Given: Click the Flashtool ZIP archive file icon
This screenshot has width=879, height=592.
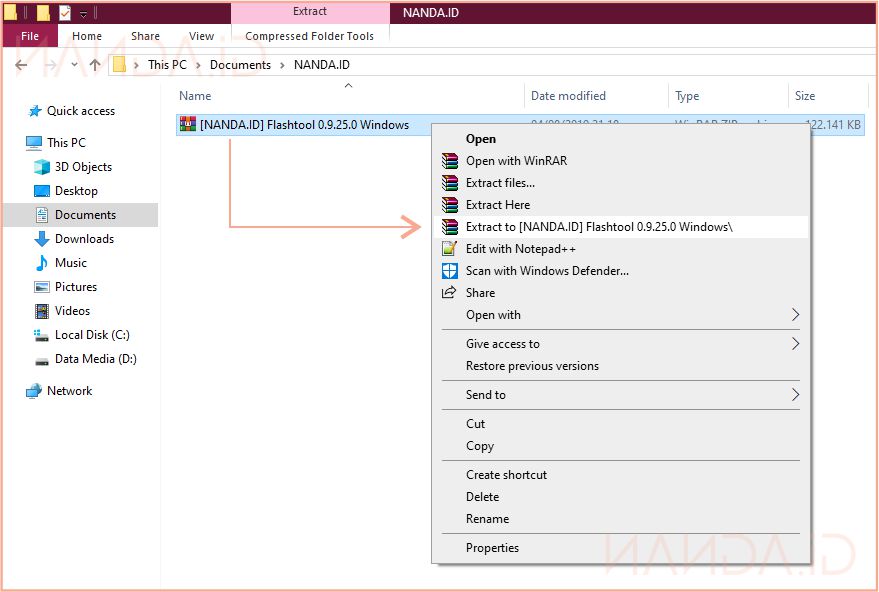Looking at the screenshot, I should [x=187, y=125].
